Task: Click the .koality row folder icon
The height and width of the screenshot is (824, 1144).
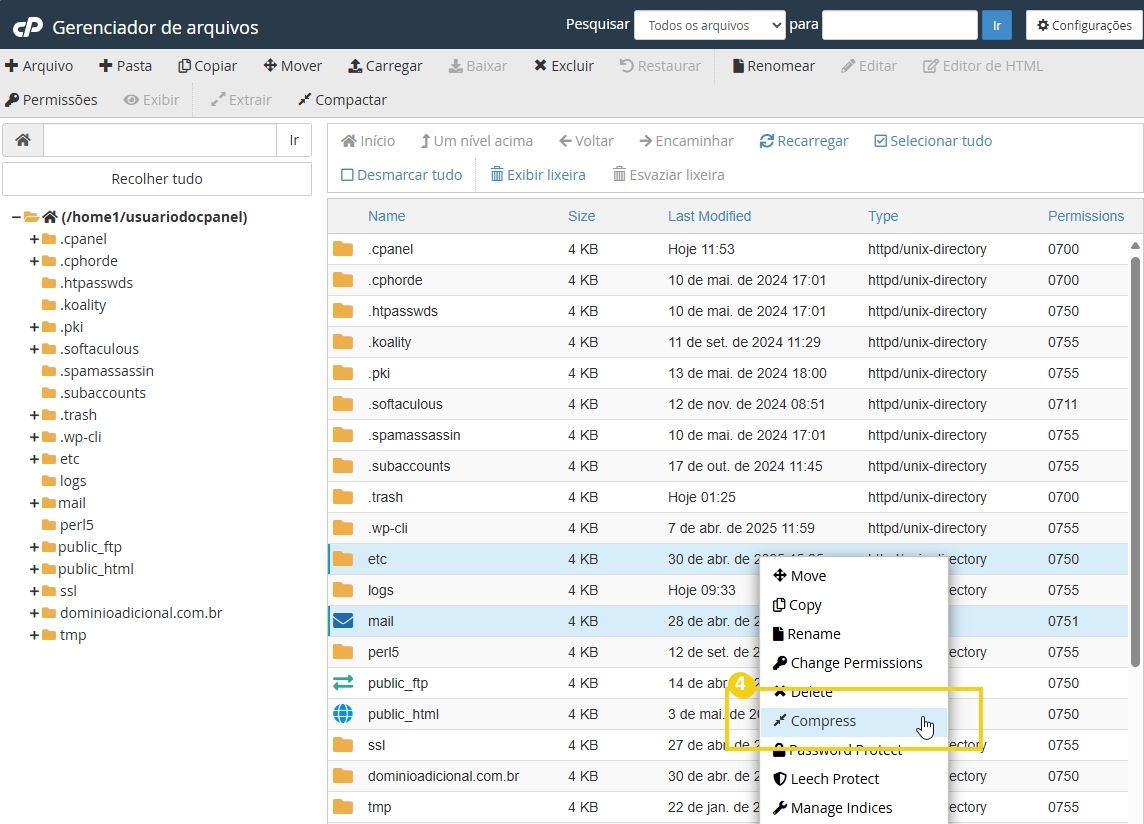Action: (343, 342)
